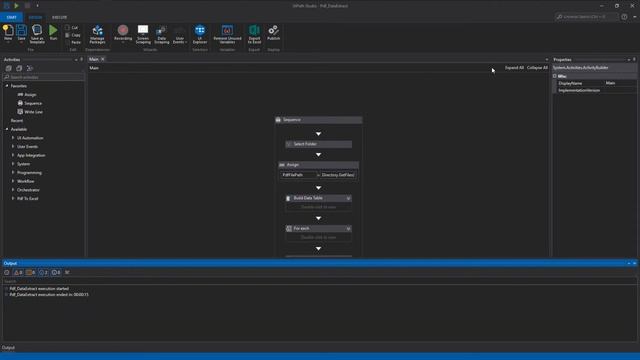Open Manage Packages
Image resolution: width=640 pixels, height=360 pixels.
click(98, 34)
